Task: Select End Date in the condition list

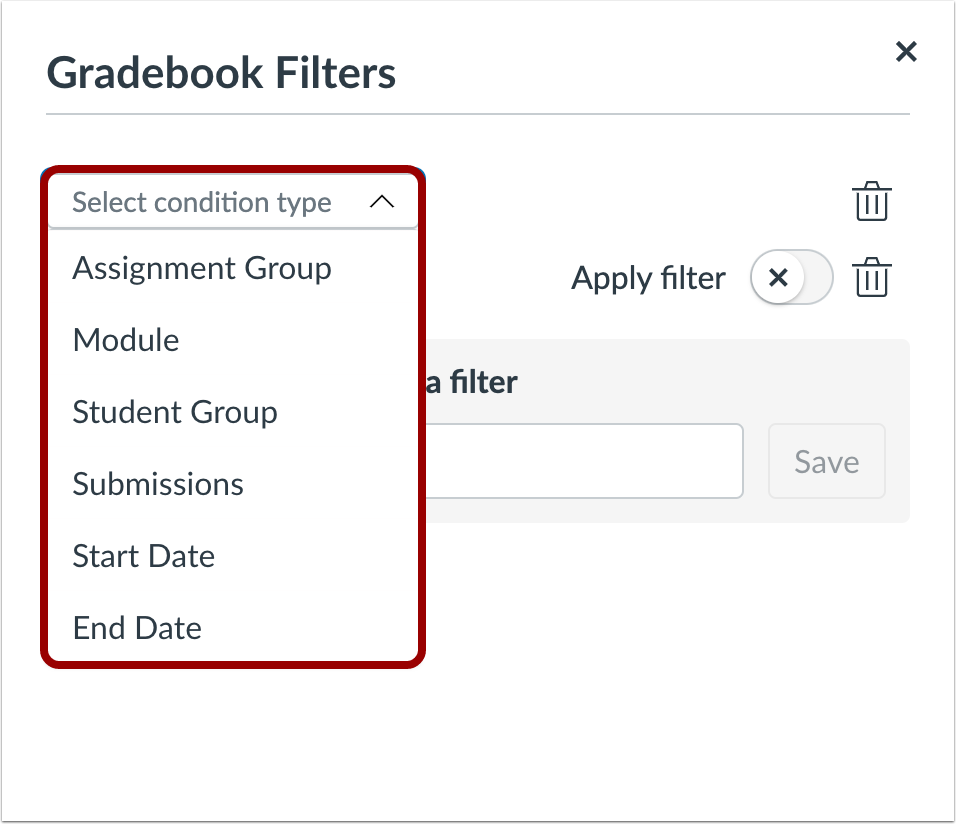Action: point(137,628)
